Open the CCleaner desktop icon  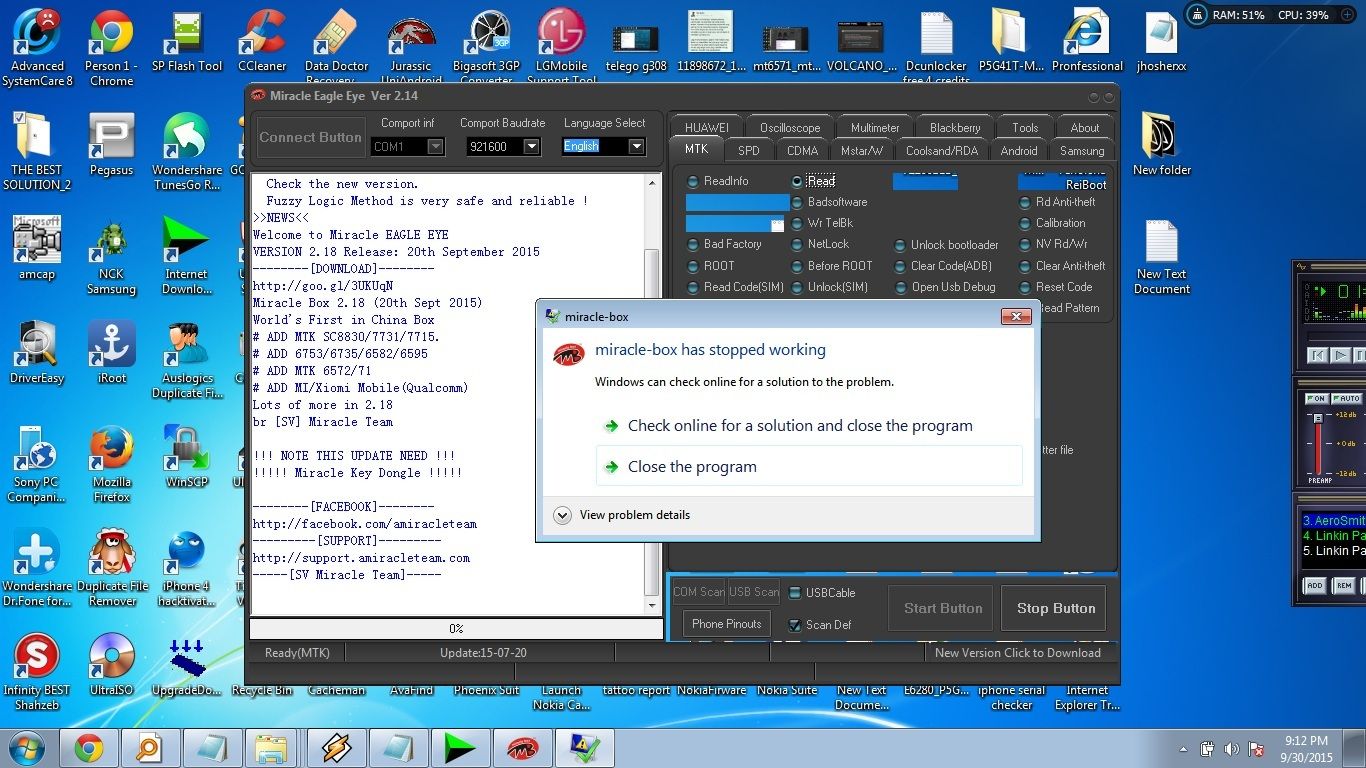262,38
